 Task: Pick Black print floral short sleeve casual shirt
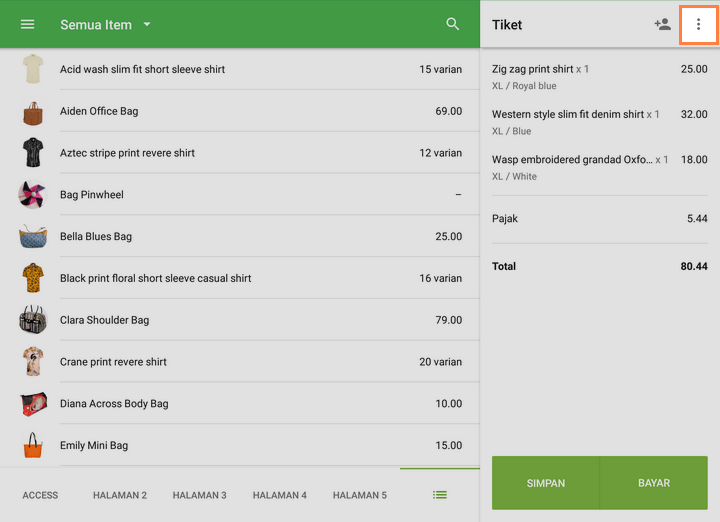[155, 278]
